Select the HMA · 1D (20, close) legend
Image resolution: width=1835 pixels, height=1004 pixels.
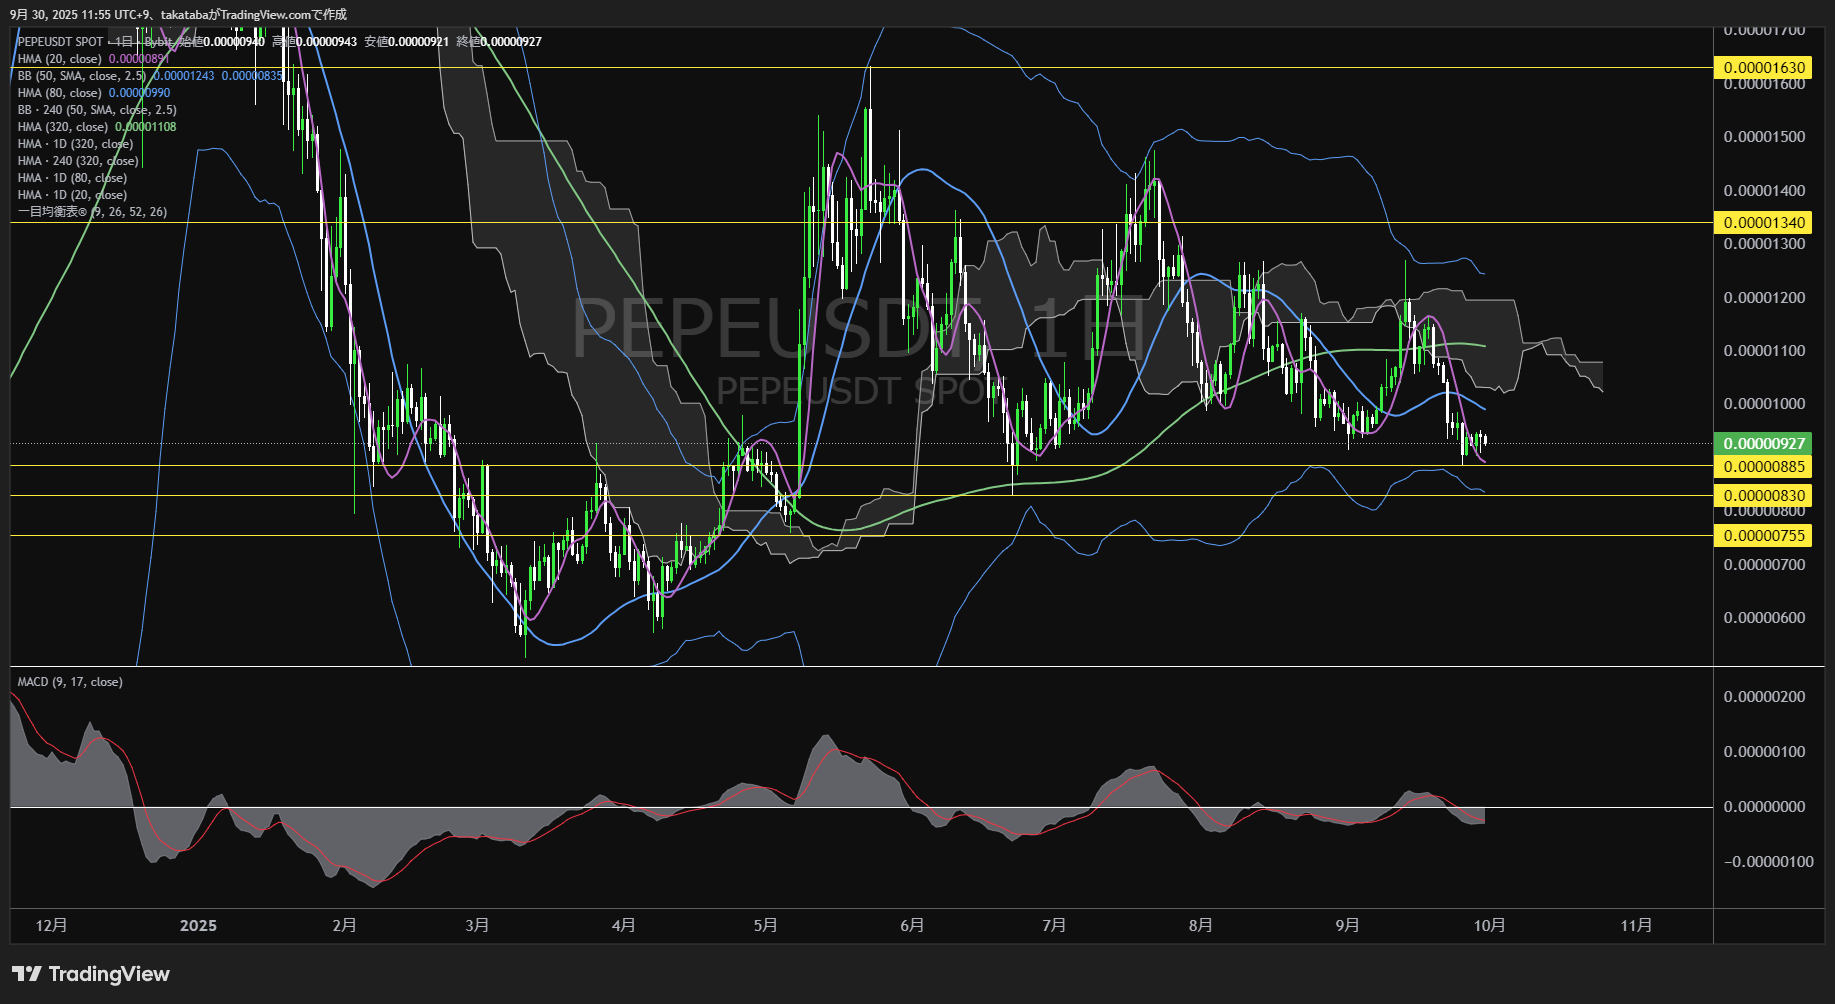[72, 195]
